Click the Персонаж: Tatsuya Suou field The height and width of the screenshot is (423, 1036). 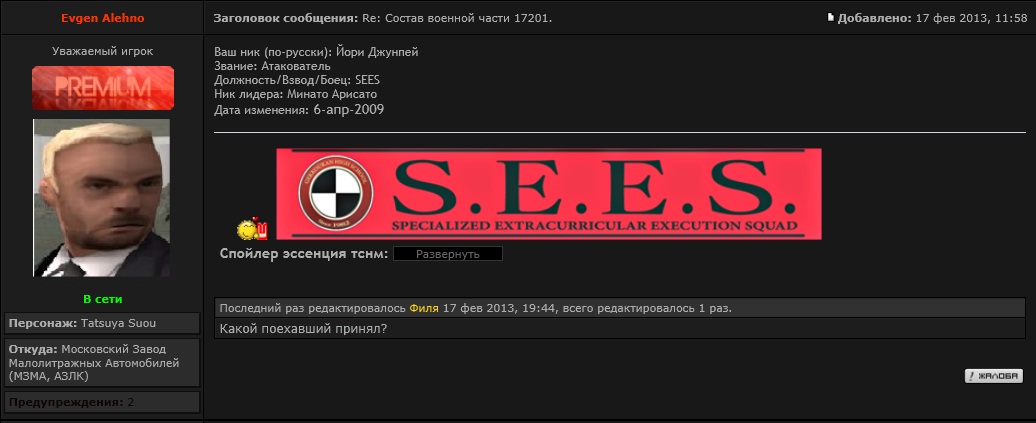[102, 323]
